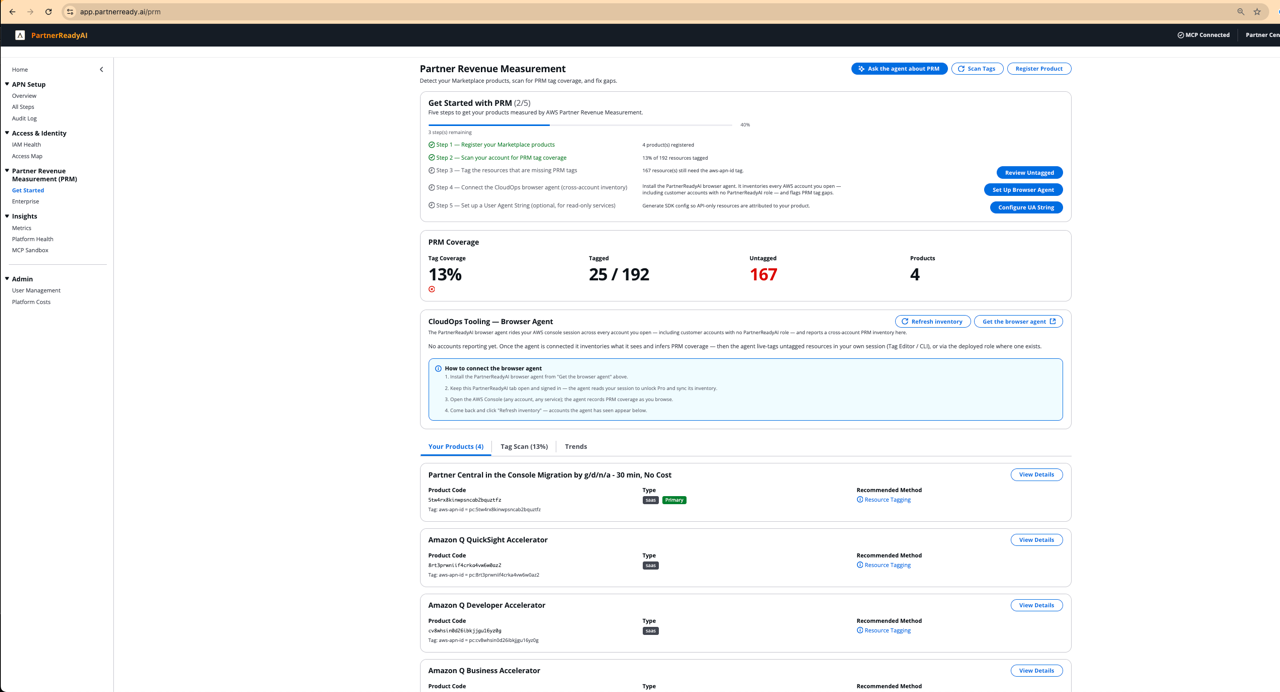Viewport: 1280px width, 692px height.
Task: Click the Step 5 pending clock icon
Action: point(432,206)
